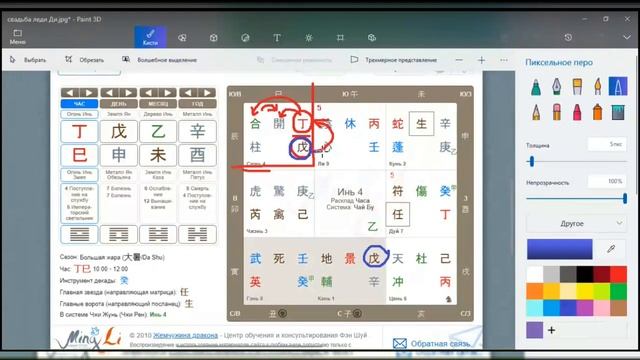Click the current blue color preview
This screenshot has width=640, height=360.
click(x=560, y=249)
